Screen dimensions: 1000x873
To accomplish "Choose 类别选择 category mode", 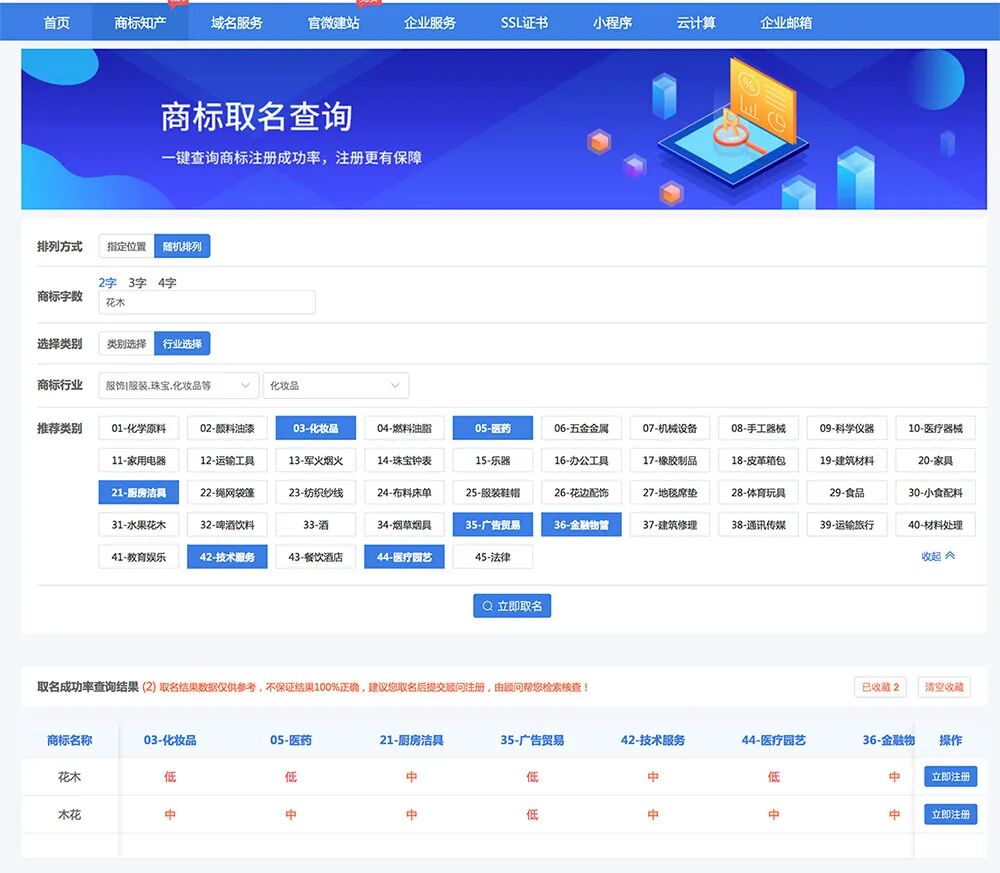I will coord(126,344).
